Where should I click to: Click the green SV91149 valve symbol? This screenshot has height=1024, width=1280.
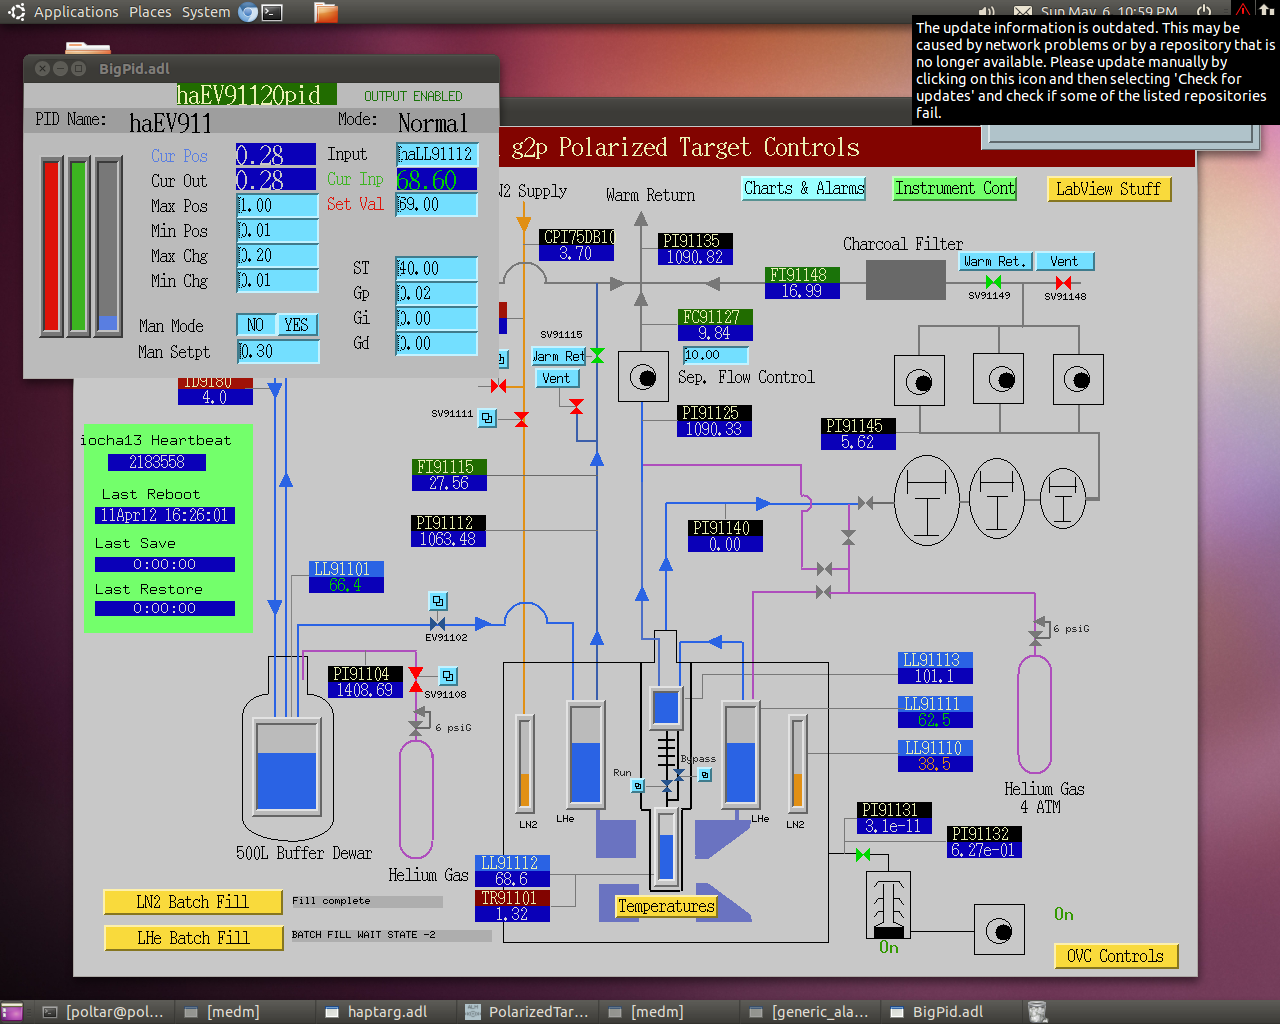point(993,283)
